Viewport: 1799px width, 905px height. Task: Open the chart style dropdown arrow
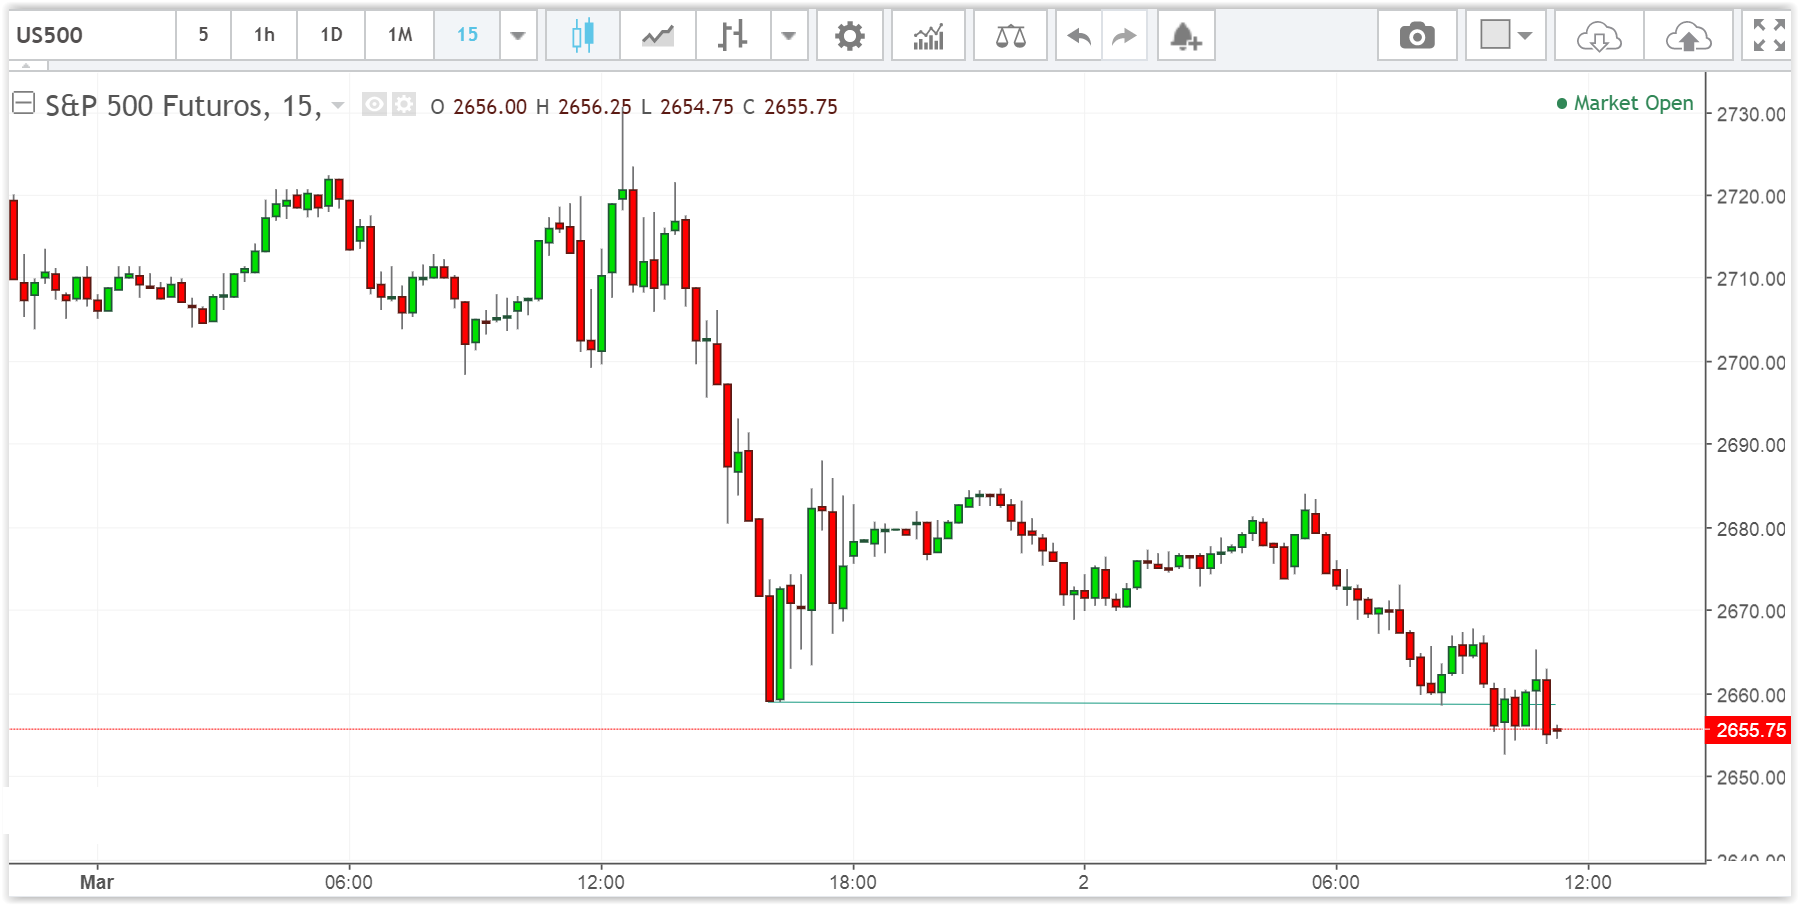pyautogui.click(x=789, y=36)
